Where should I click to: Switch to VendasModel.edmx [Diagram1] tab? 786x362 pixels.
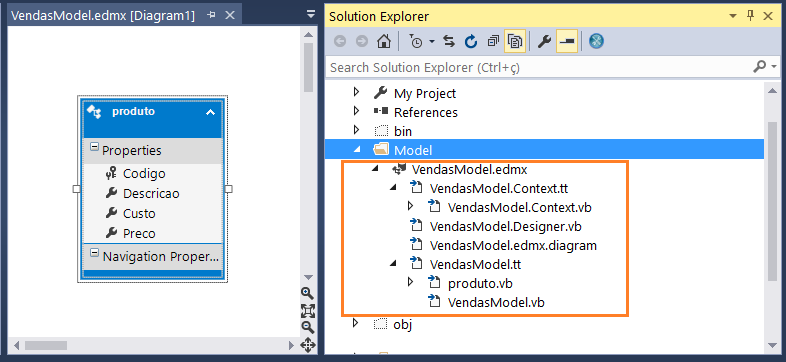coord(103,16)
